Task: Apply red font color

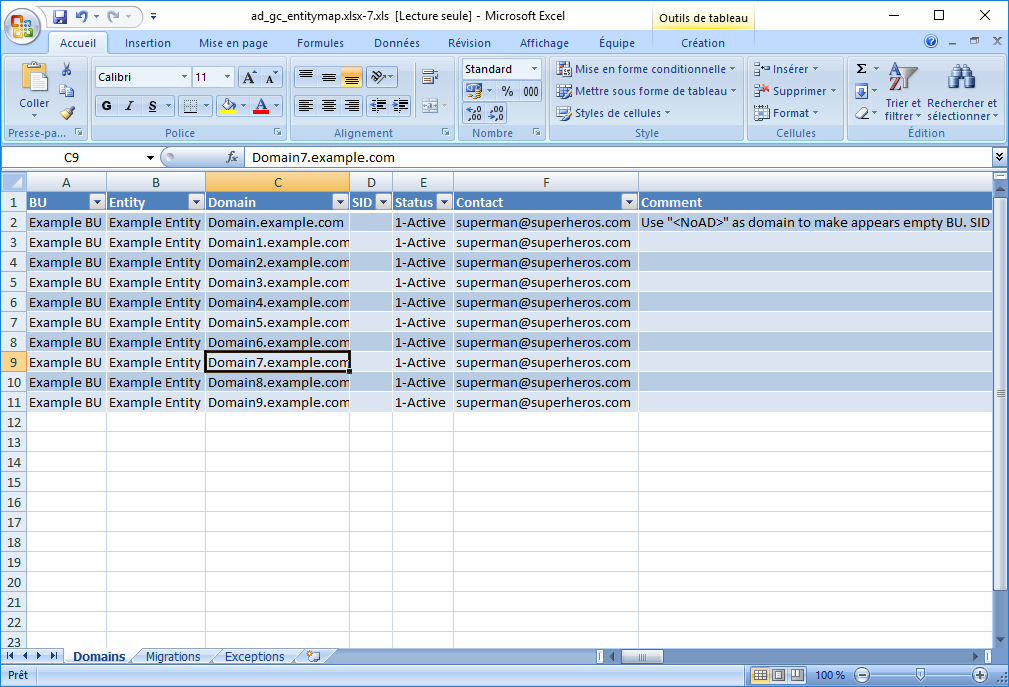Action: (x=261, y=105)
